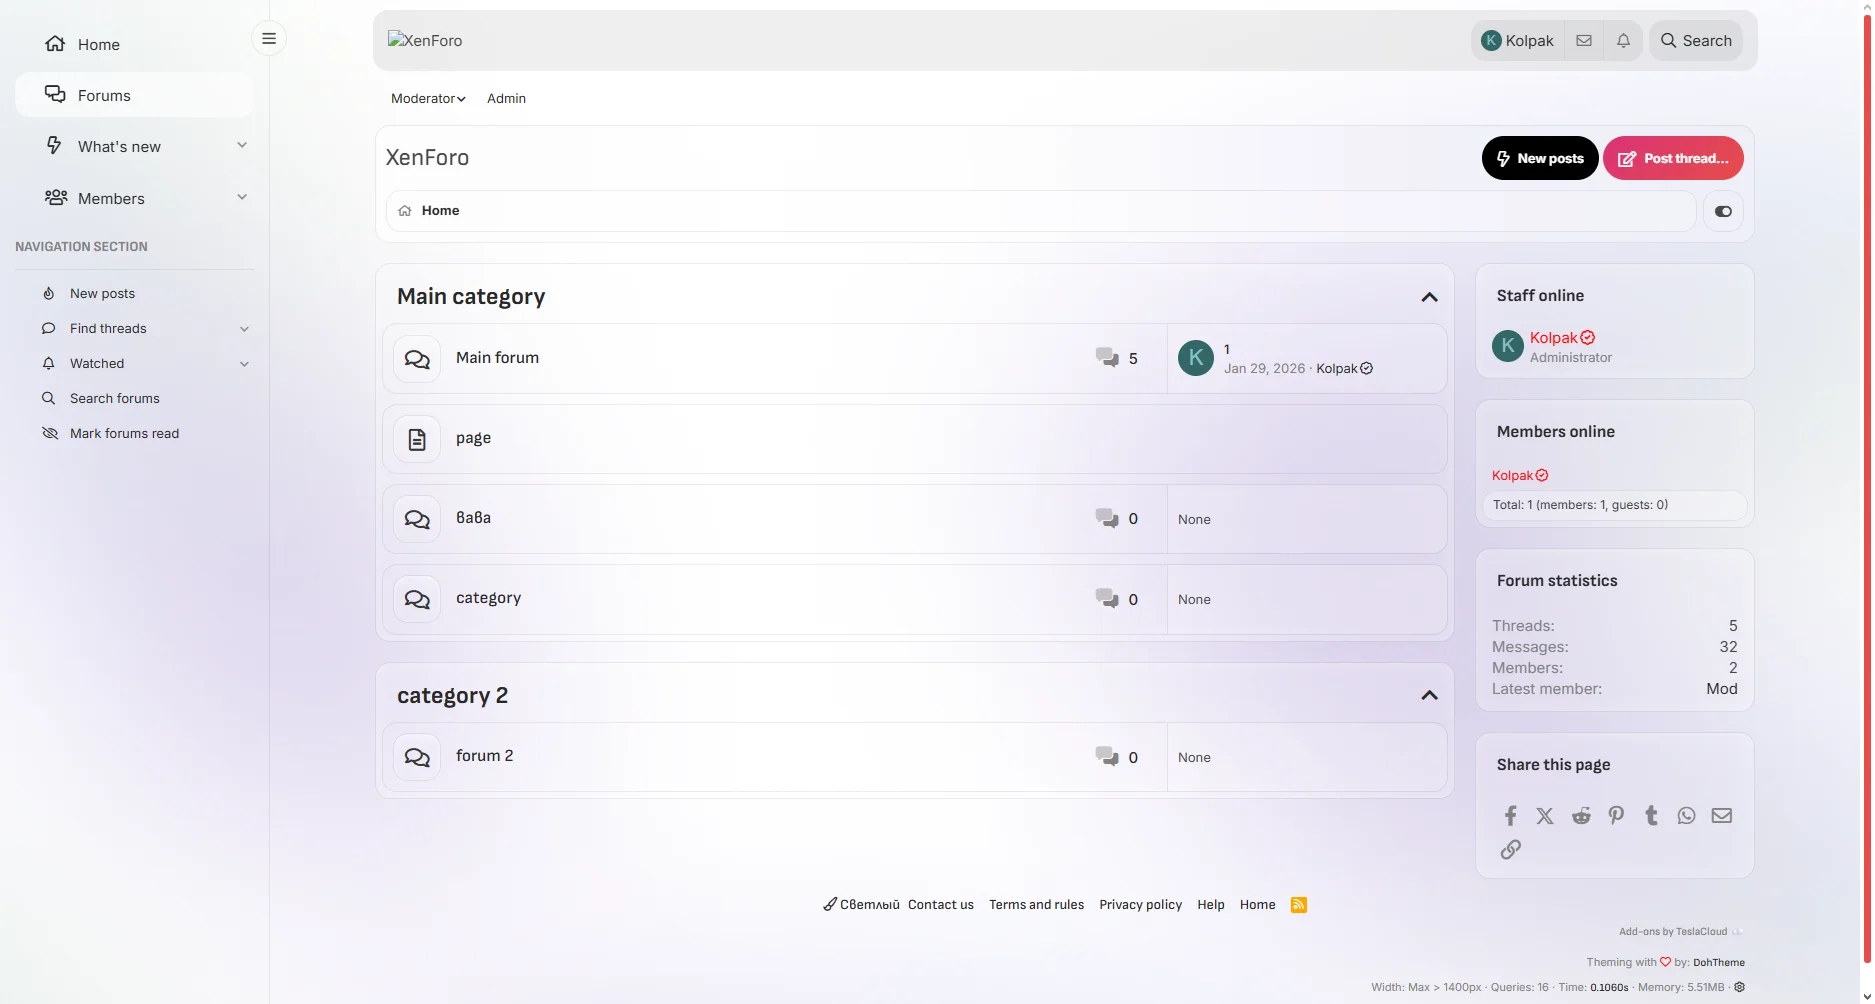The width and height of the screenshot is (1875, 1004).
Task: Share page on Tumblr
Action: [1651, 816]
